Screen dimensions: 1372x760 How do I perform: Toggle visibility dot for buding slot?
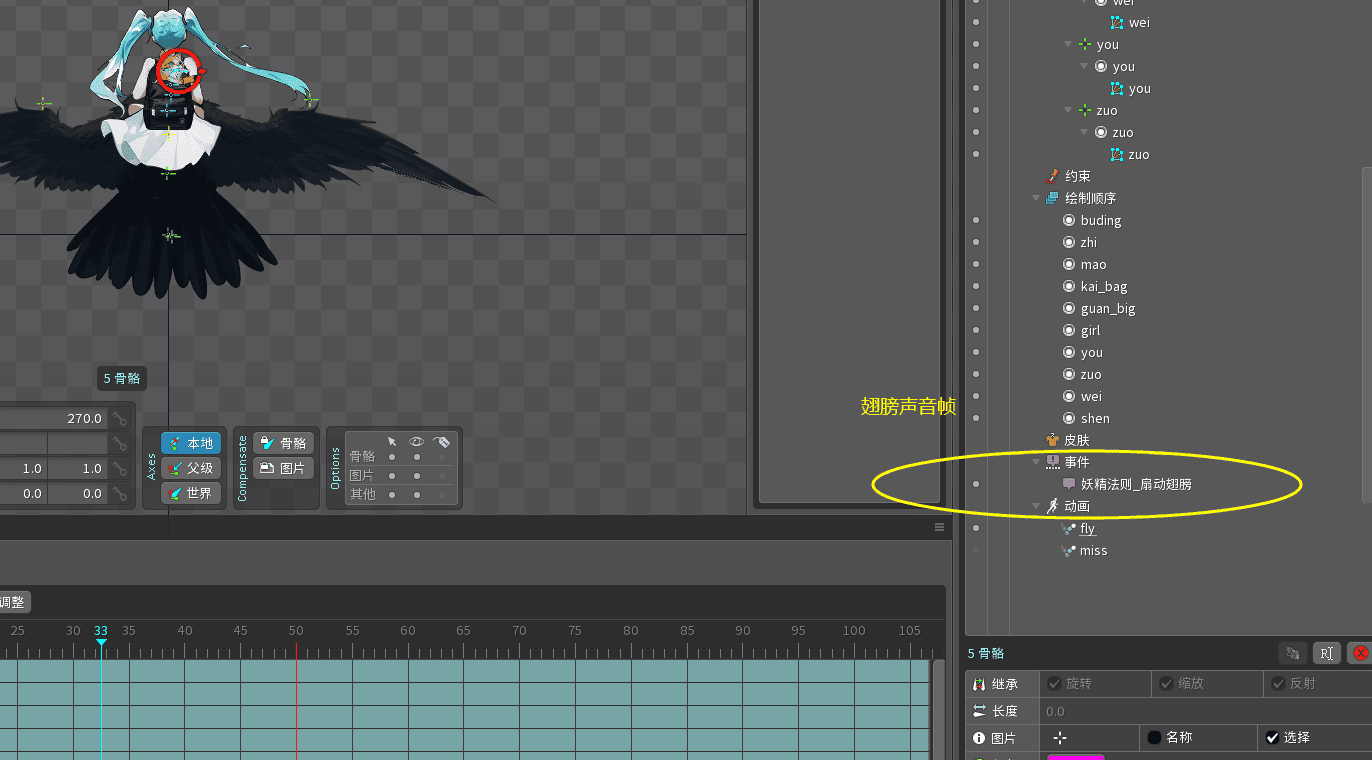pyautogui.click(x=976, y=220)
